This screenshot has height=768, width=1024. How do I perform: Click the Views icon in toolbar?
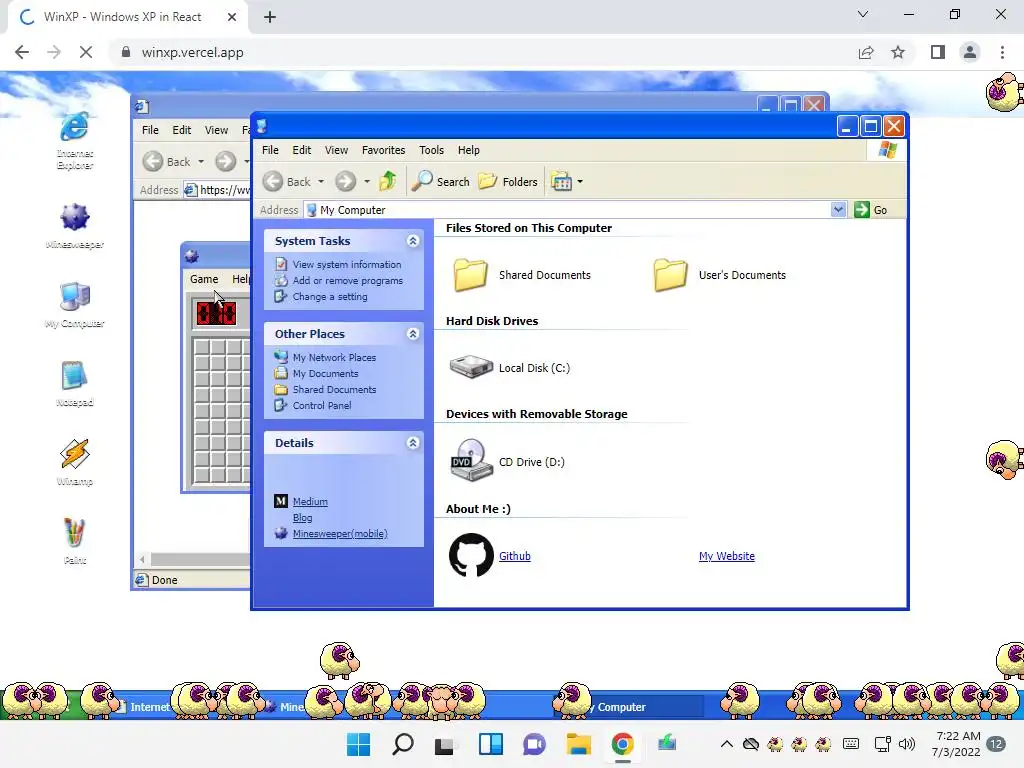tap(561, 182)
